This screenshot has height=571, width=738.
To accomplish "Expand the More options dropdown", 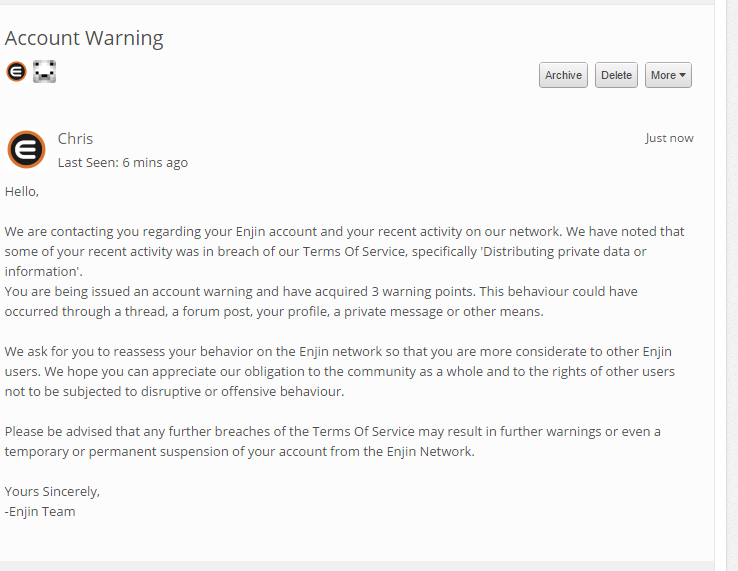I will point(668,75).
